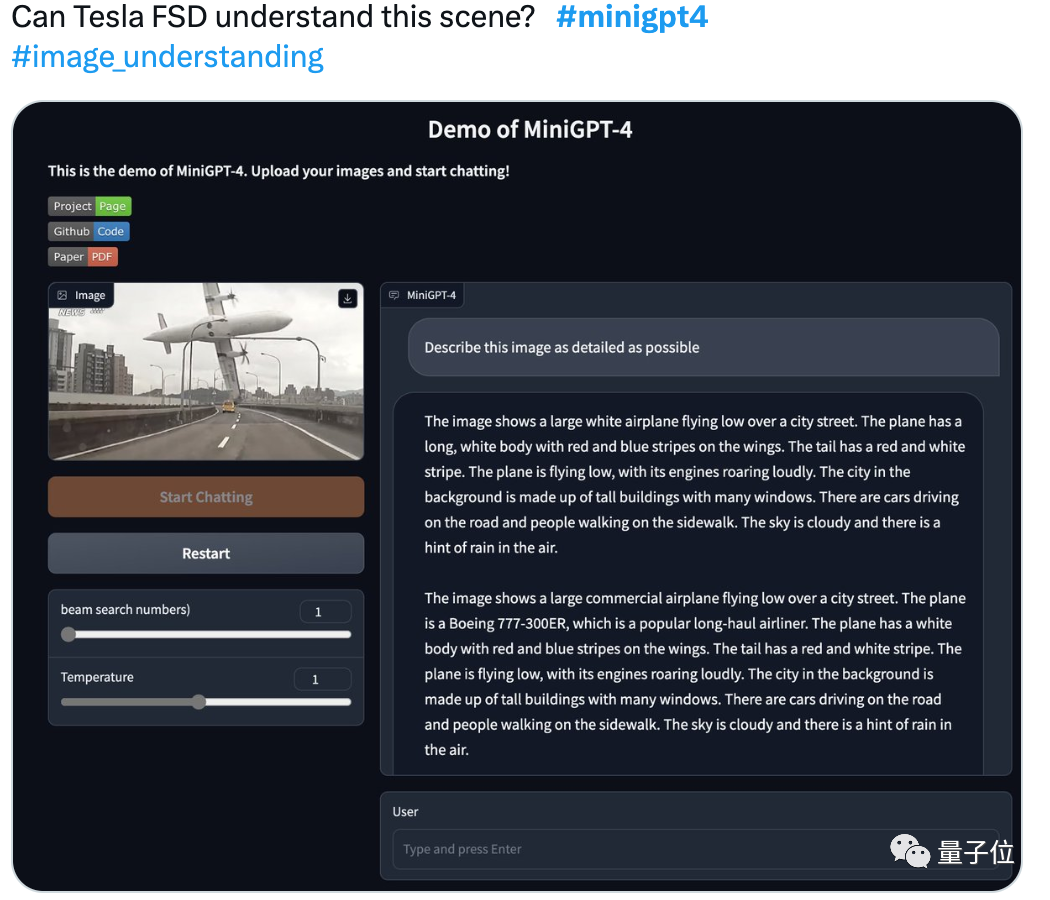Viewport: 1050px width, 900px height.
Task: Click the beam search number value box
Action: [325, 612]
